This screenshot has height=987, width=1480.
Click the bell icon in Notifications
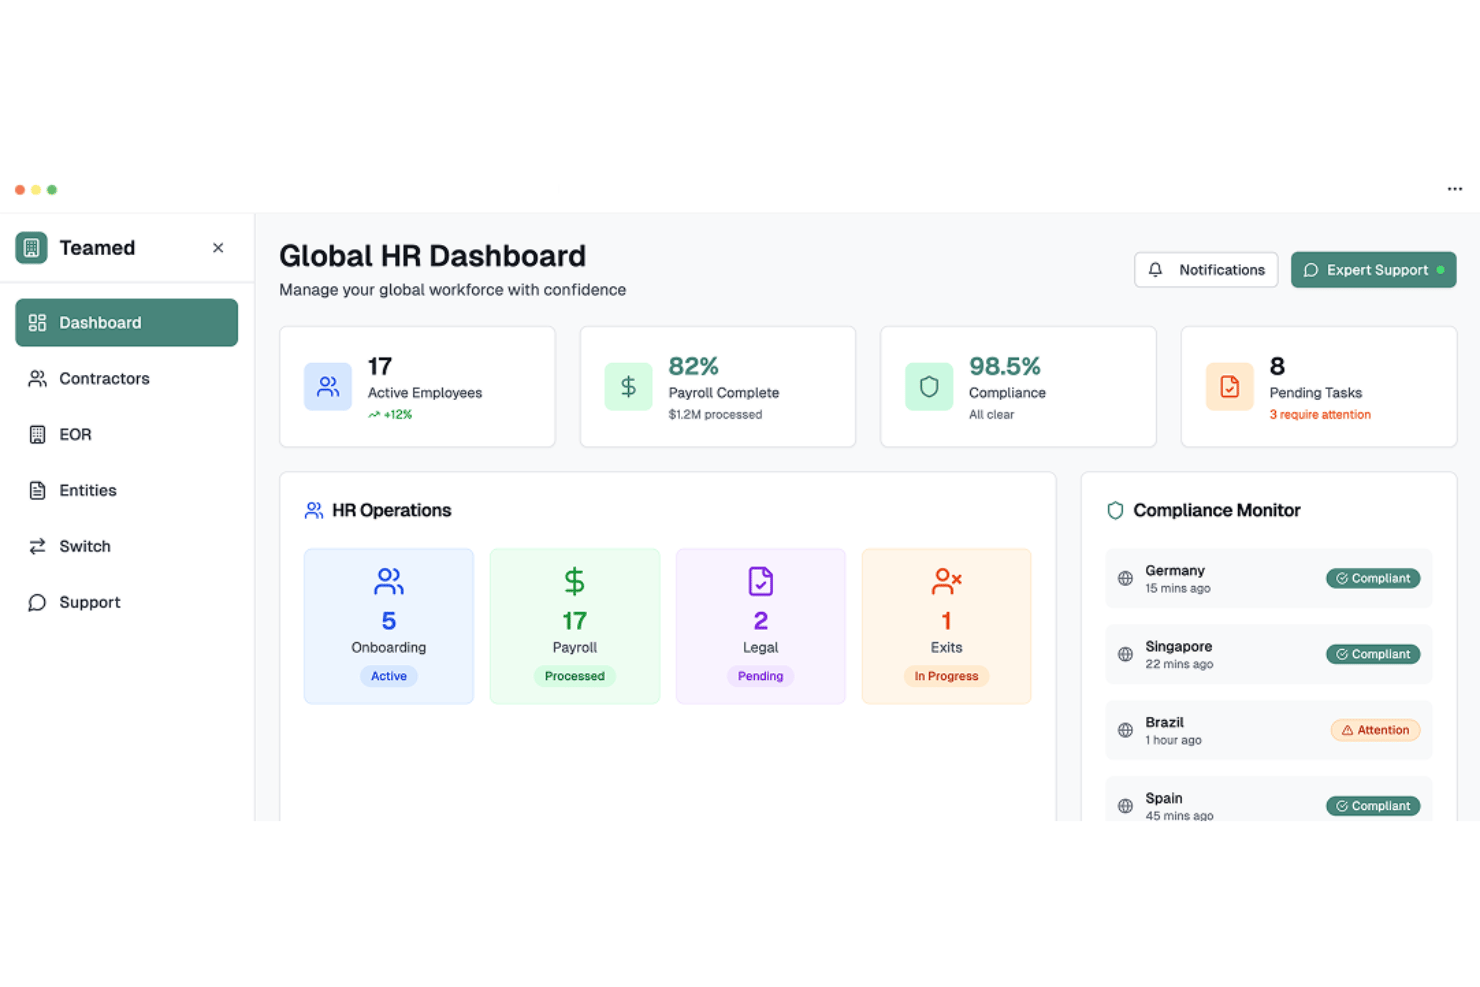point(1156,270)
